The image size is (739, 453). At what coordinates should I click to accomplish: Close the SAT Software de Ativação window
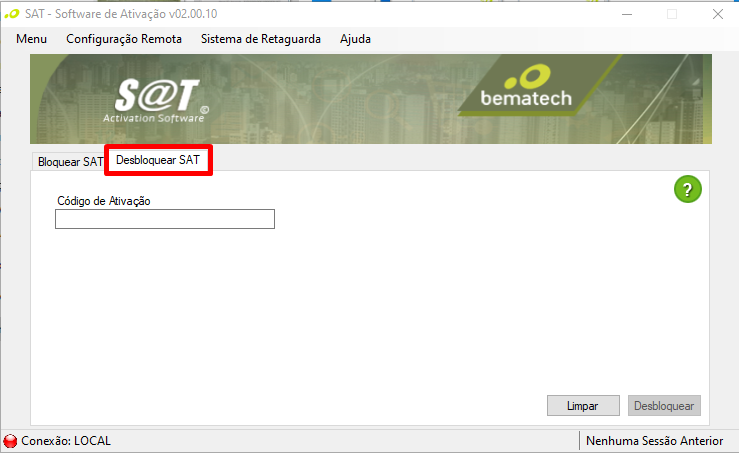coord(718,14)
